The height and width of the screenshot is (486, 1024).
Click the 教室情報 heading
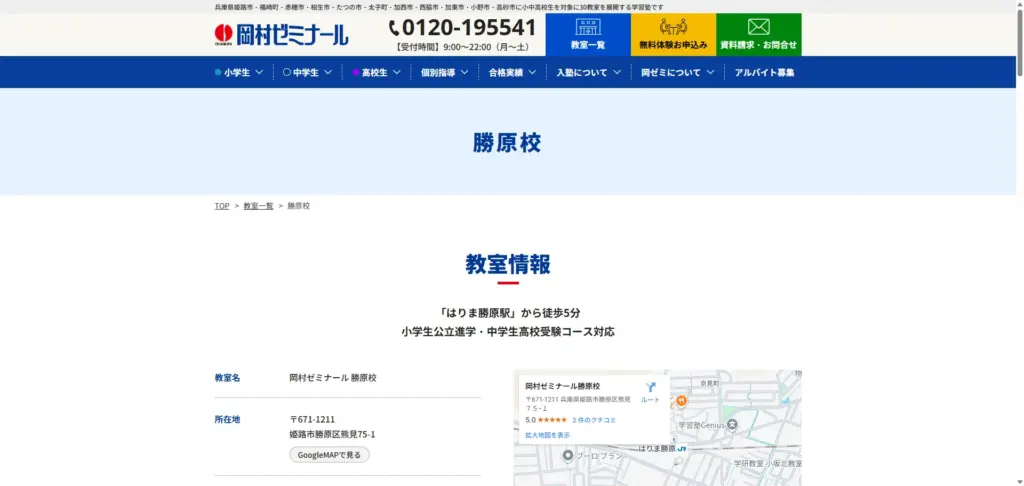coord(508,264)
